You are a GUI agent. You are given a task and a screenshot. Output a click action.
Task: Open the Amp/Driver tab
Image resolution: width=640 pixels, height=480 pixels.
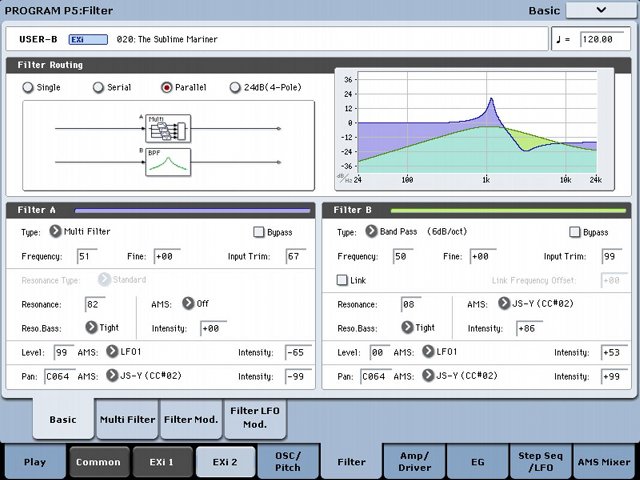click(412, 461)
